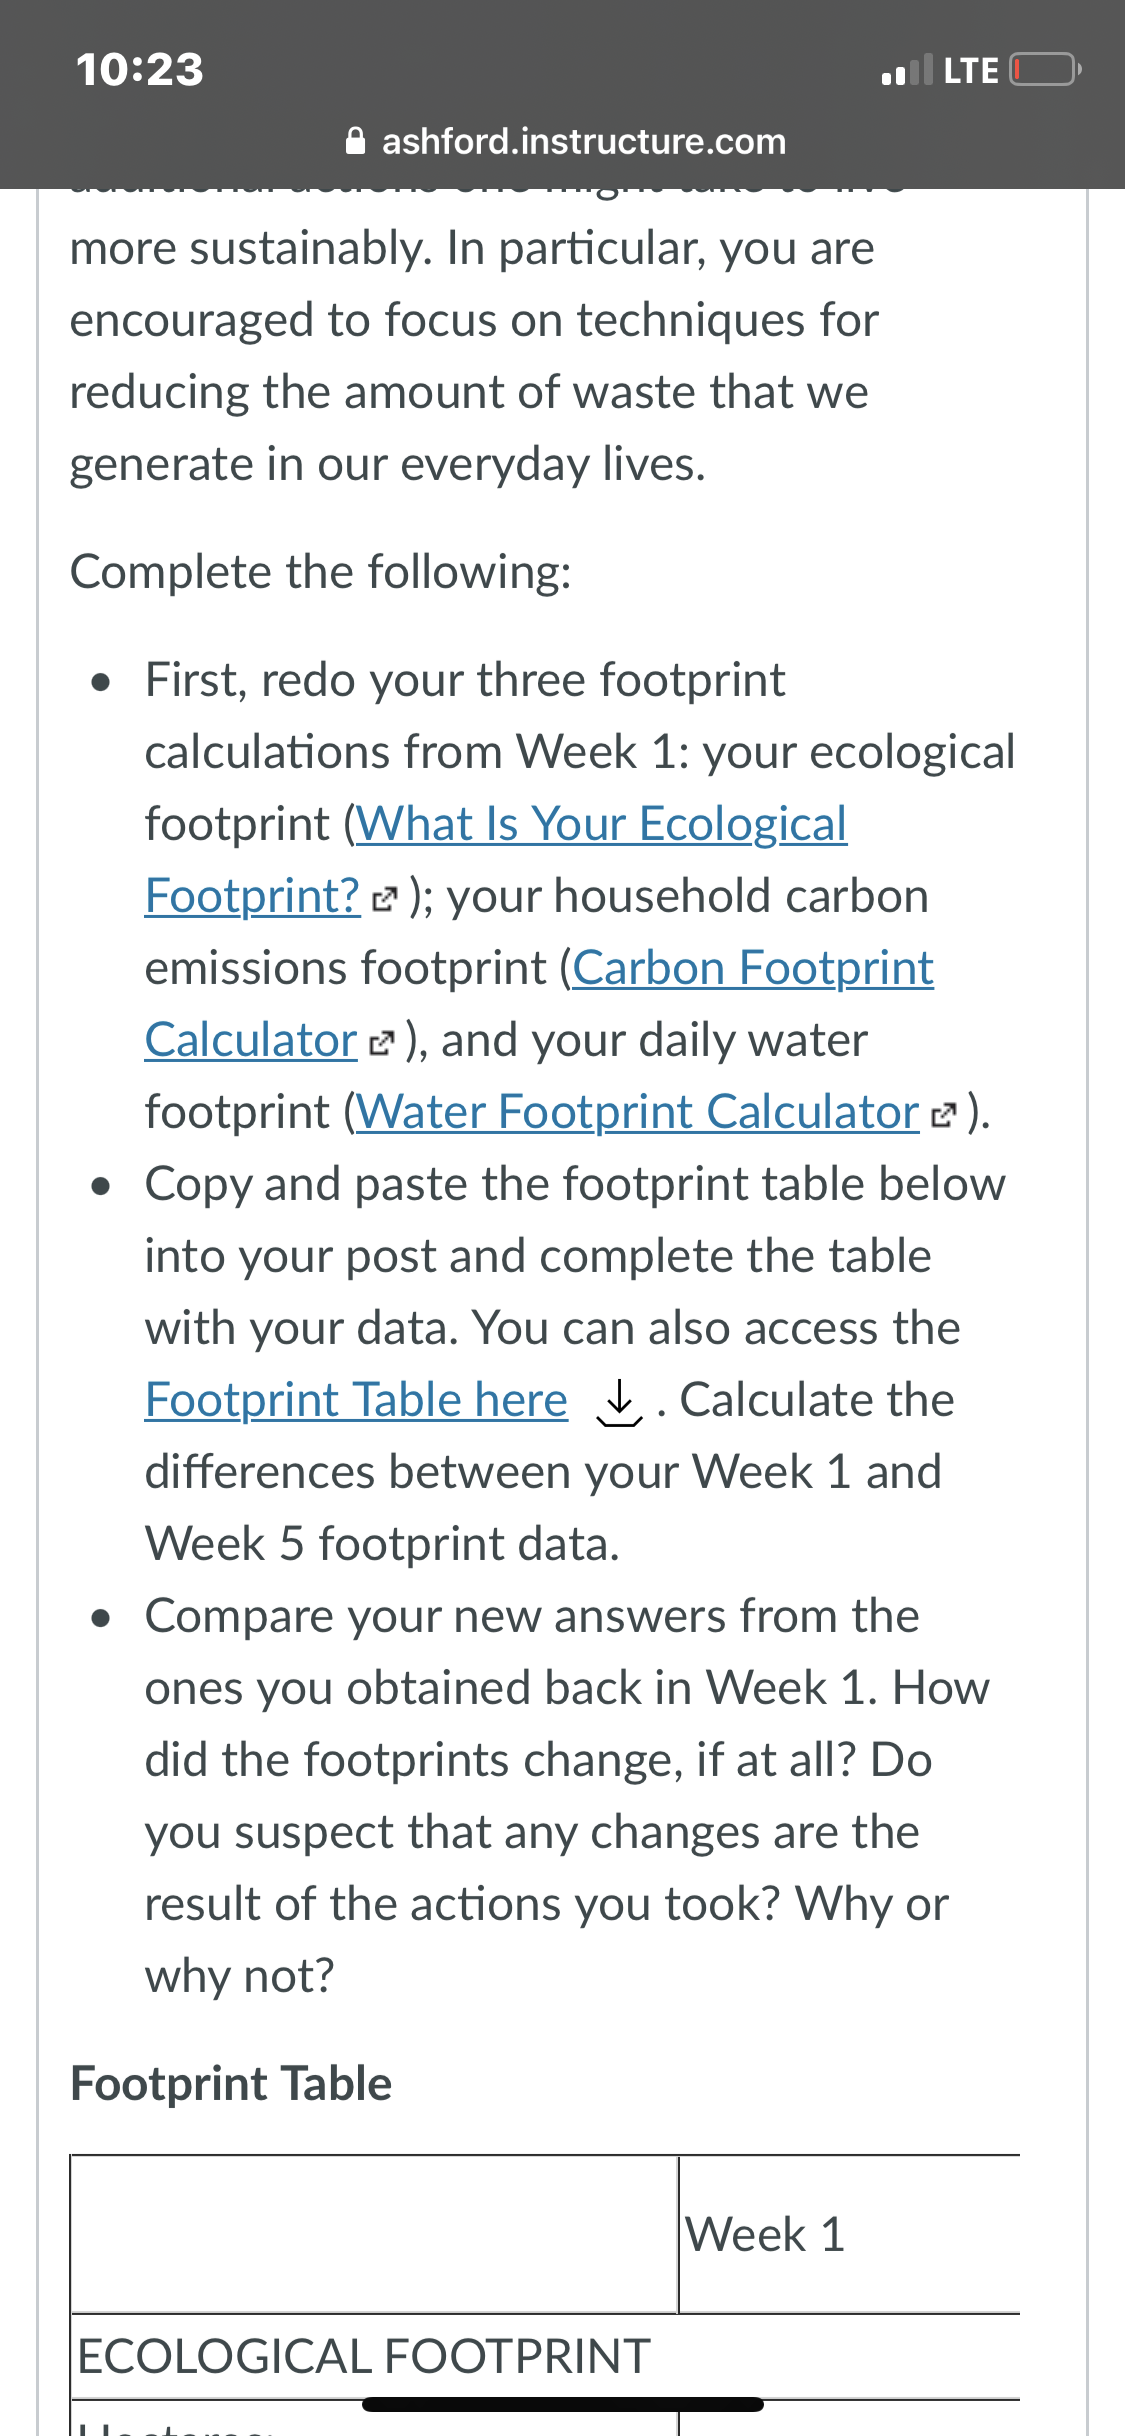Tap the download arrow icon for Footprint Table
The image size is (1125, 2436).
(620, 1402)
